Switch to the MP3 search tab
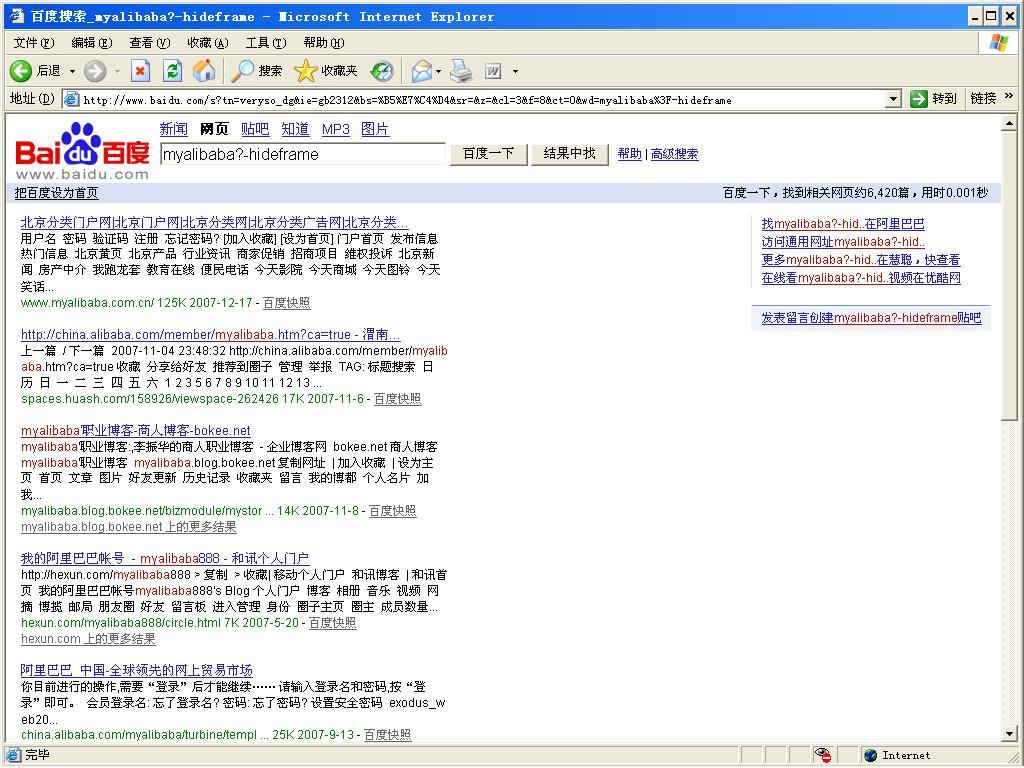This screenshot has height=768, width=1024. point(335,129)
